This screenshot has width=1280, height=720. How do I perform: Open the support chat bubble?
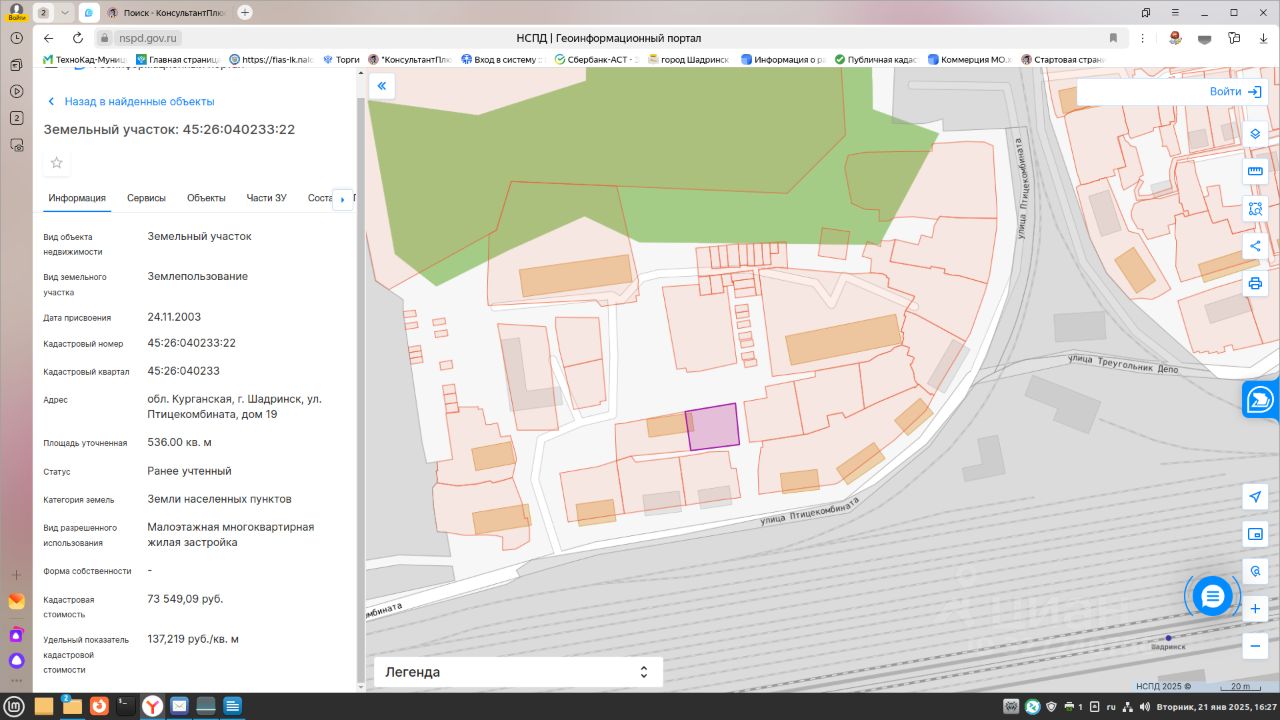coord(1212,597)
